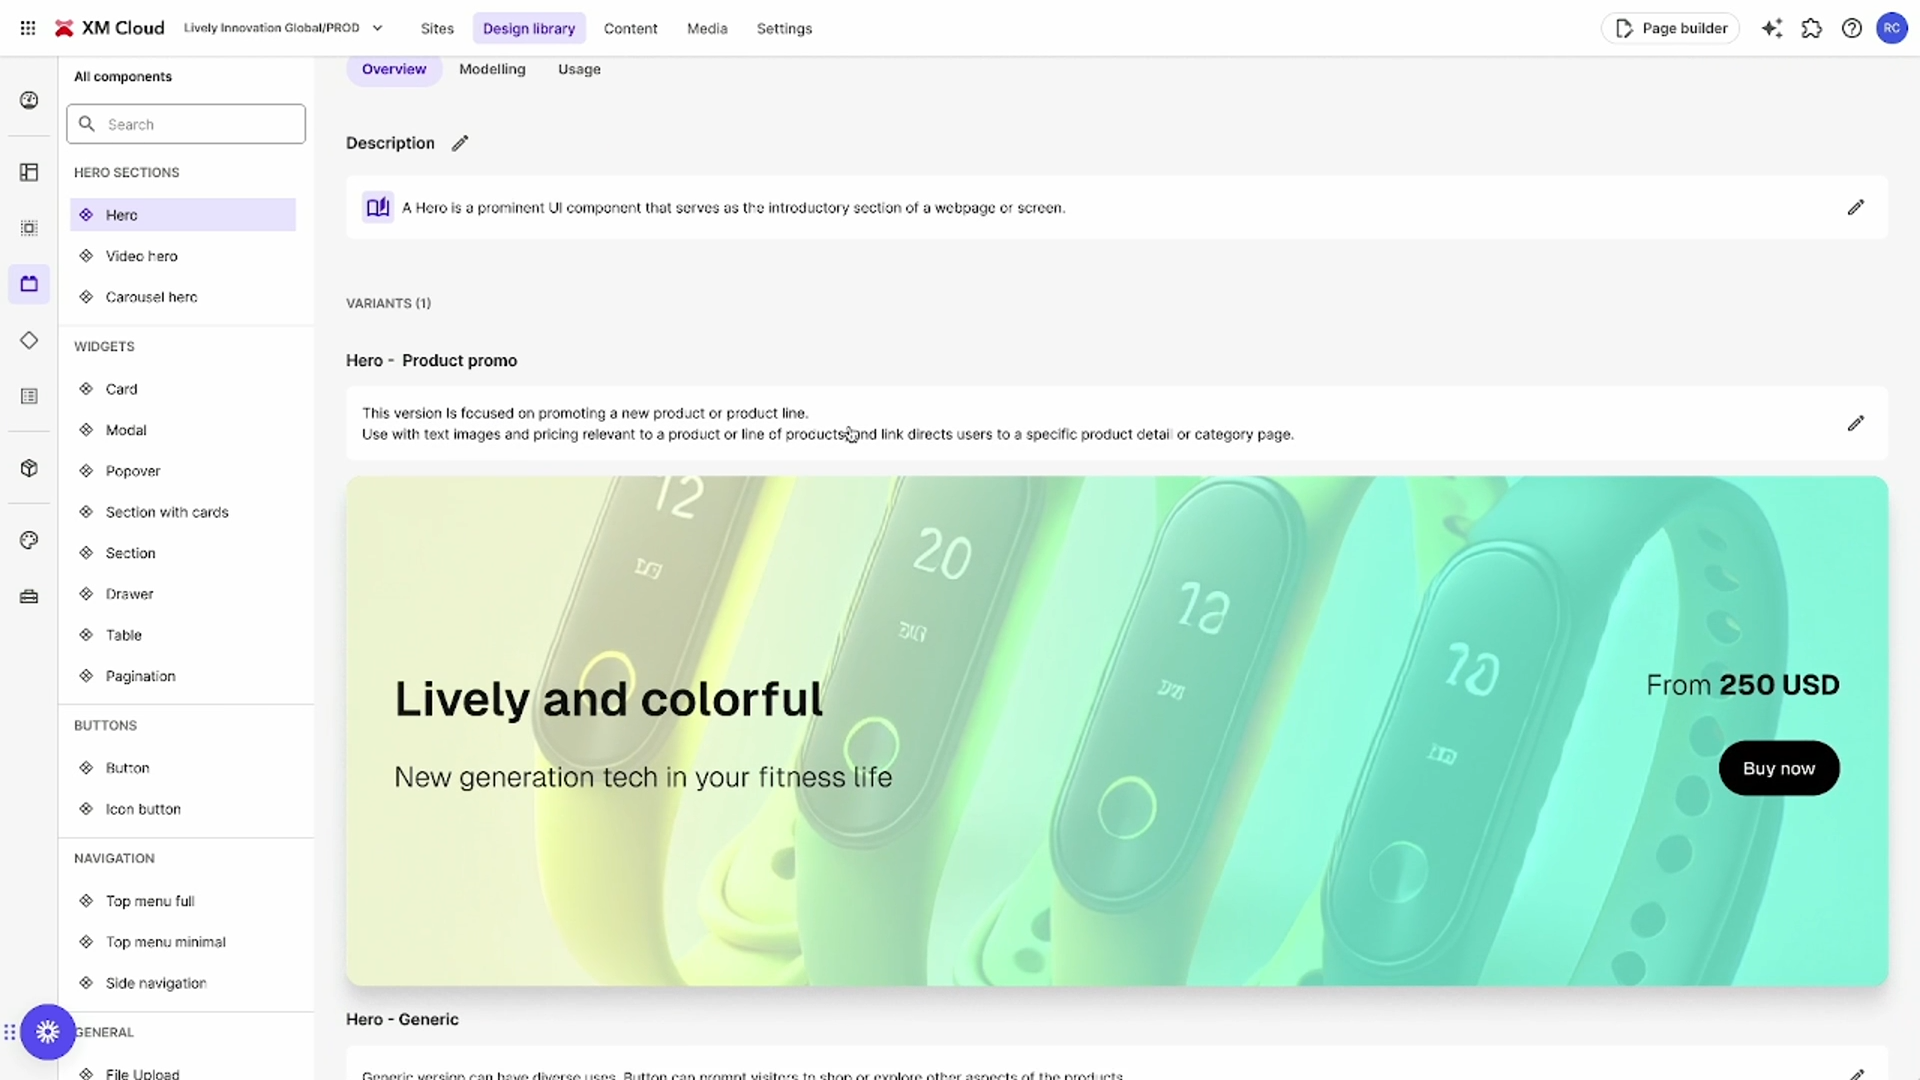Click the Sites menu item
The image size is (1920, 1080).
(436, 28)
